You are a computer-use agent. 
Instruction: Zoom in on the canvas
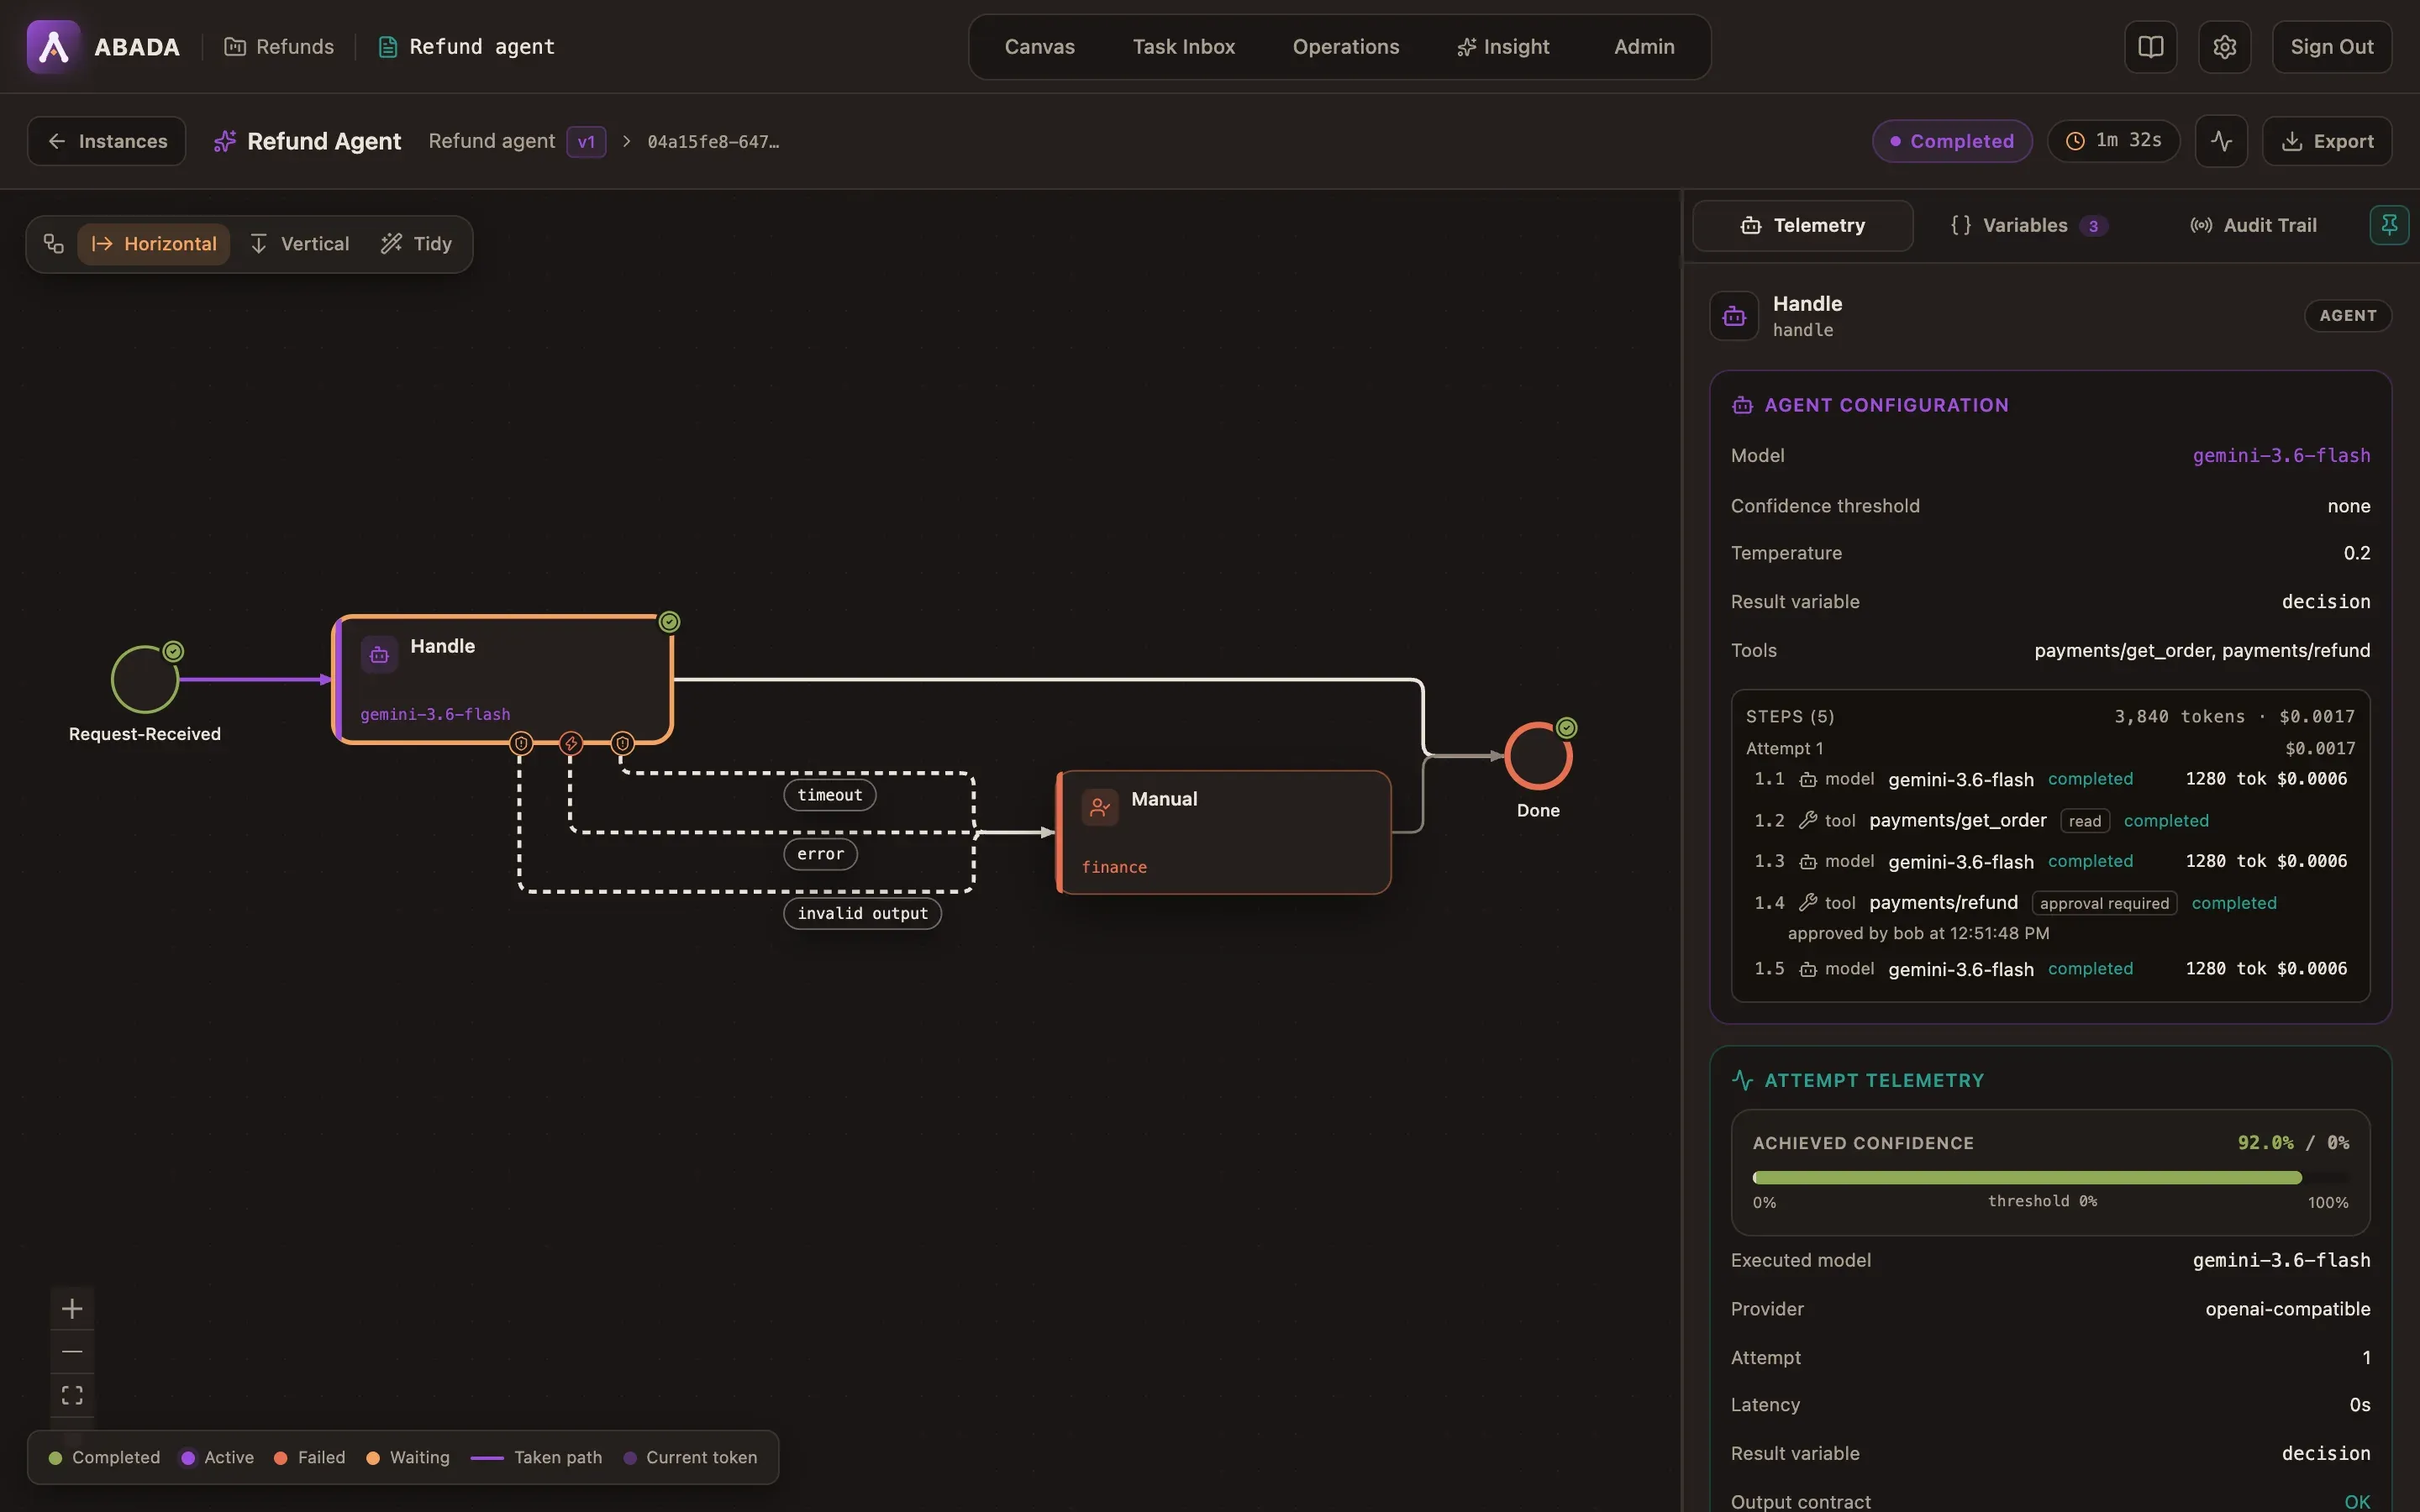[x=72, y=1308]
